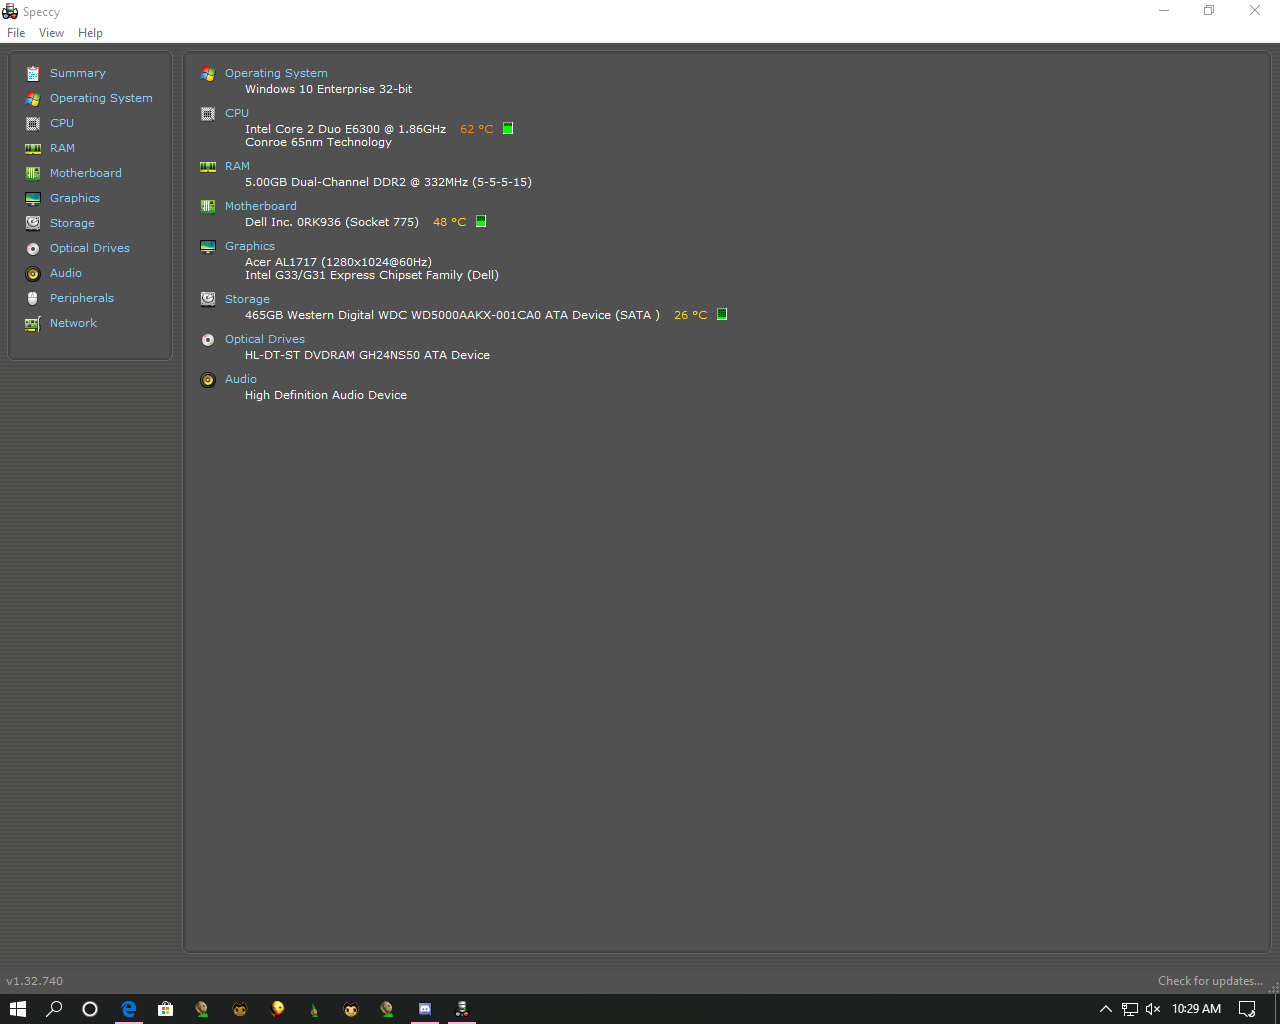Open the 10:29 AM clock
The width and height of the screenshot is (1280, 1024).
tap(1196, 1009)
